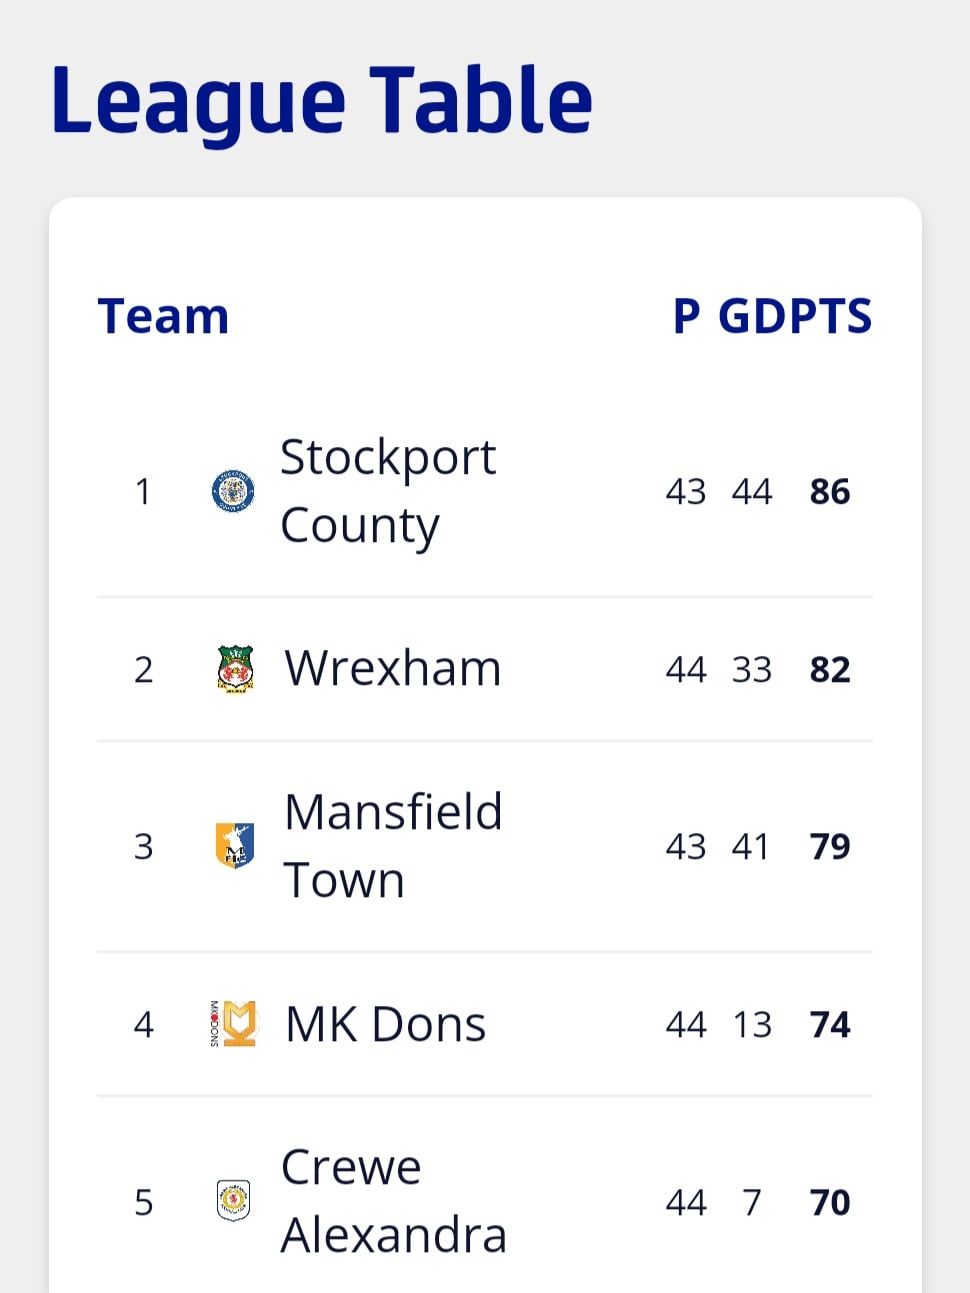Click the Mansfield Town club crest

pos(235,846)
